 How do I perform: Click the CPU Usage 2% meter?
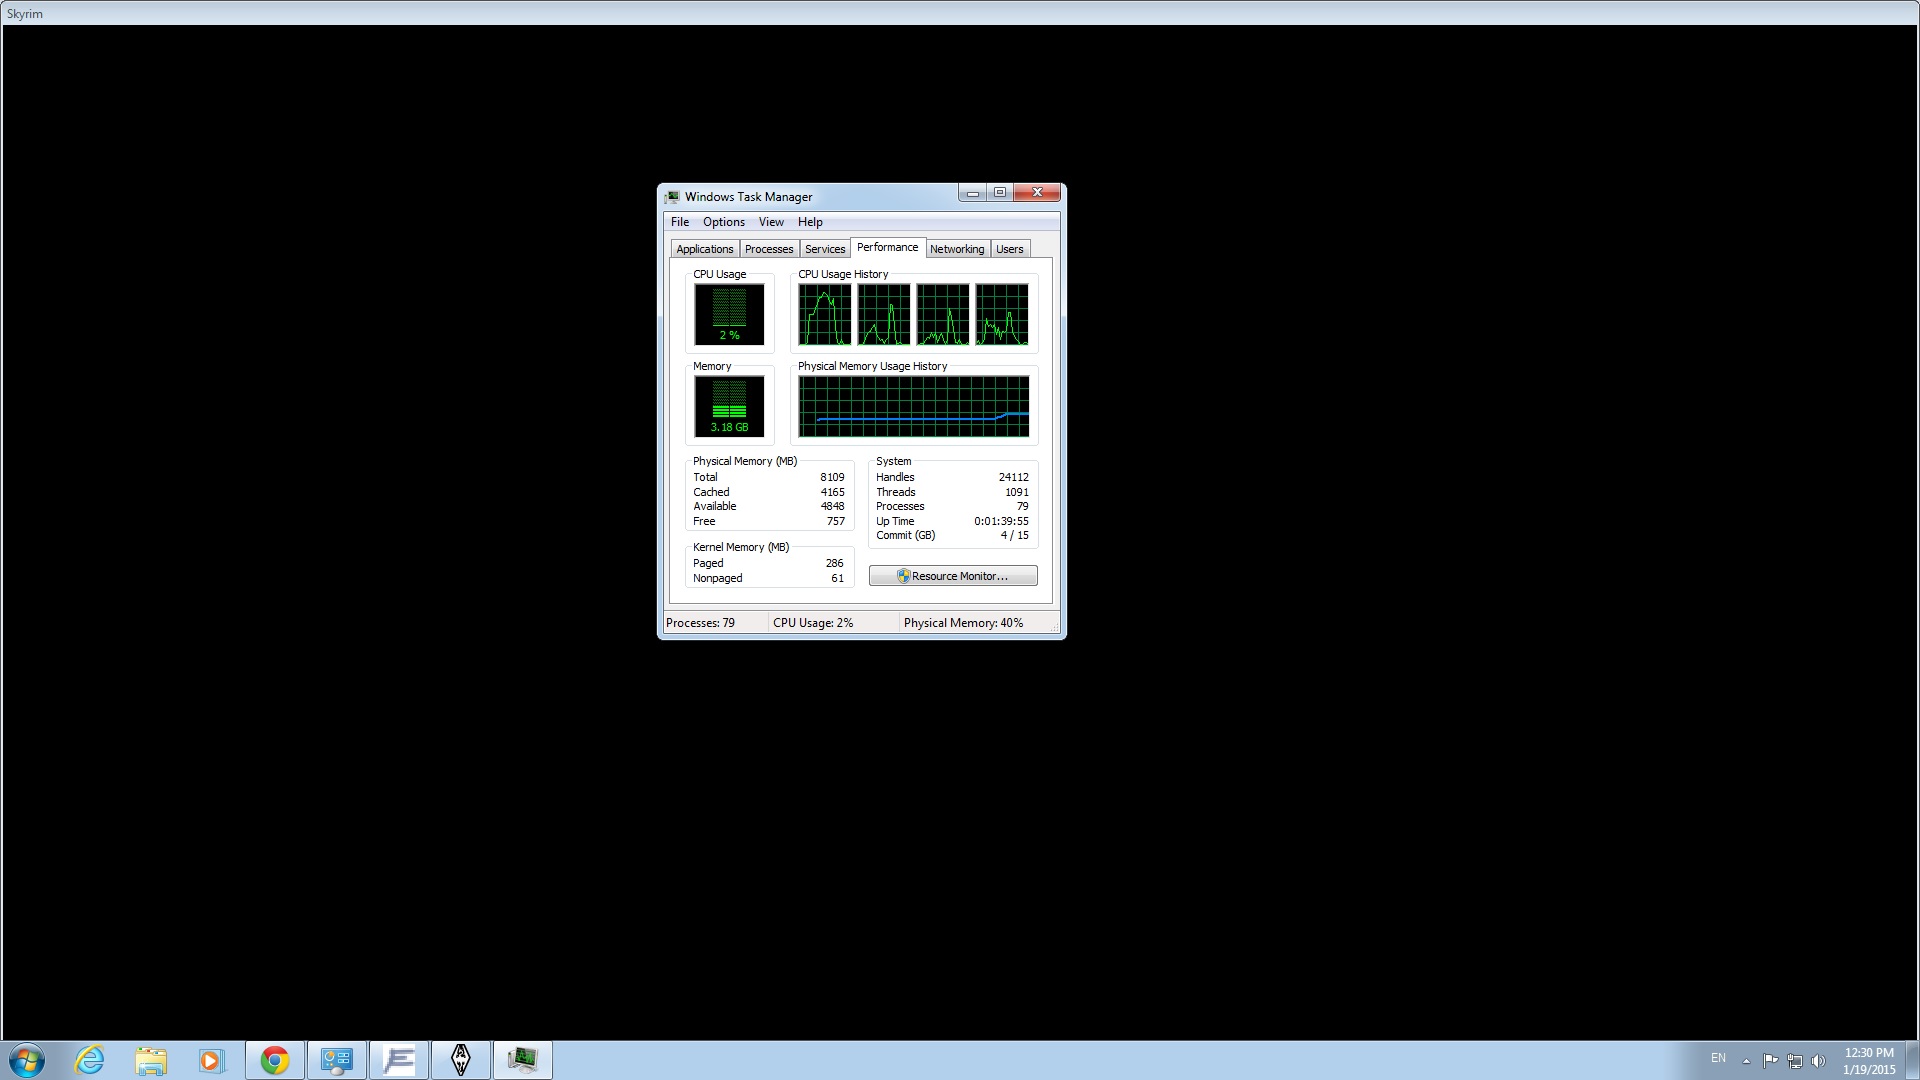(729, 314)
